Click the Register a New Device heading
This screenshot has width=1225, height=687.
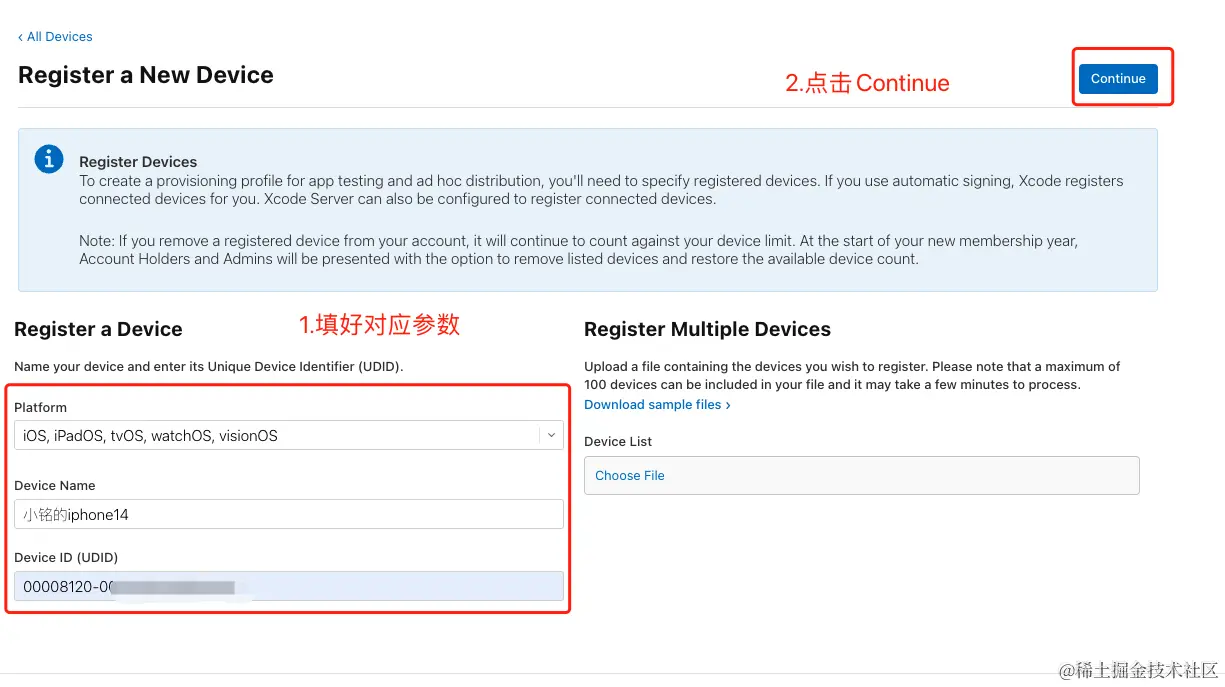146,75
